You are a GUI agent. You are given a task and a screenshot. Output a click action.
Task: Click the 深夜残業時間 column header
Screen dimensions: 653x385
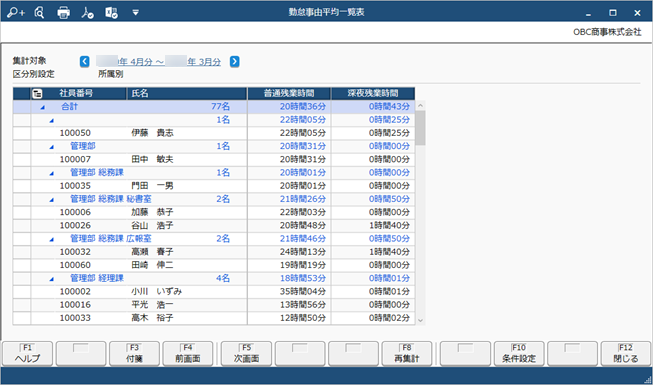373,93
